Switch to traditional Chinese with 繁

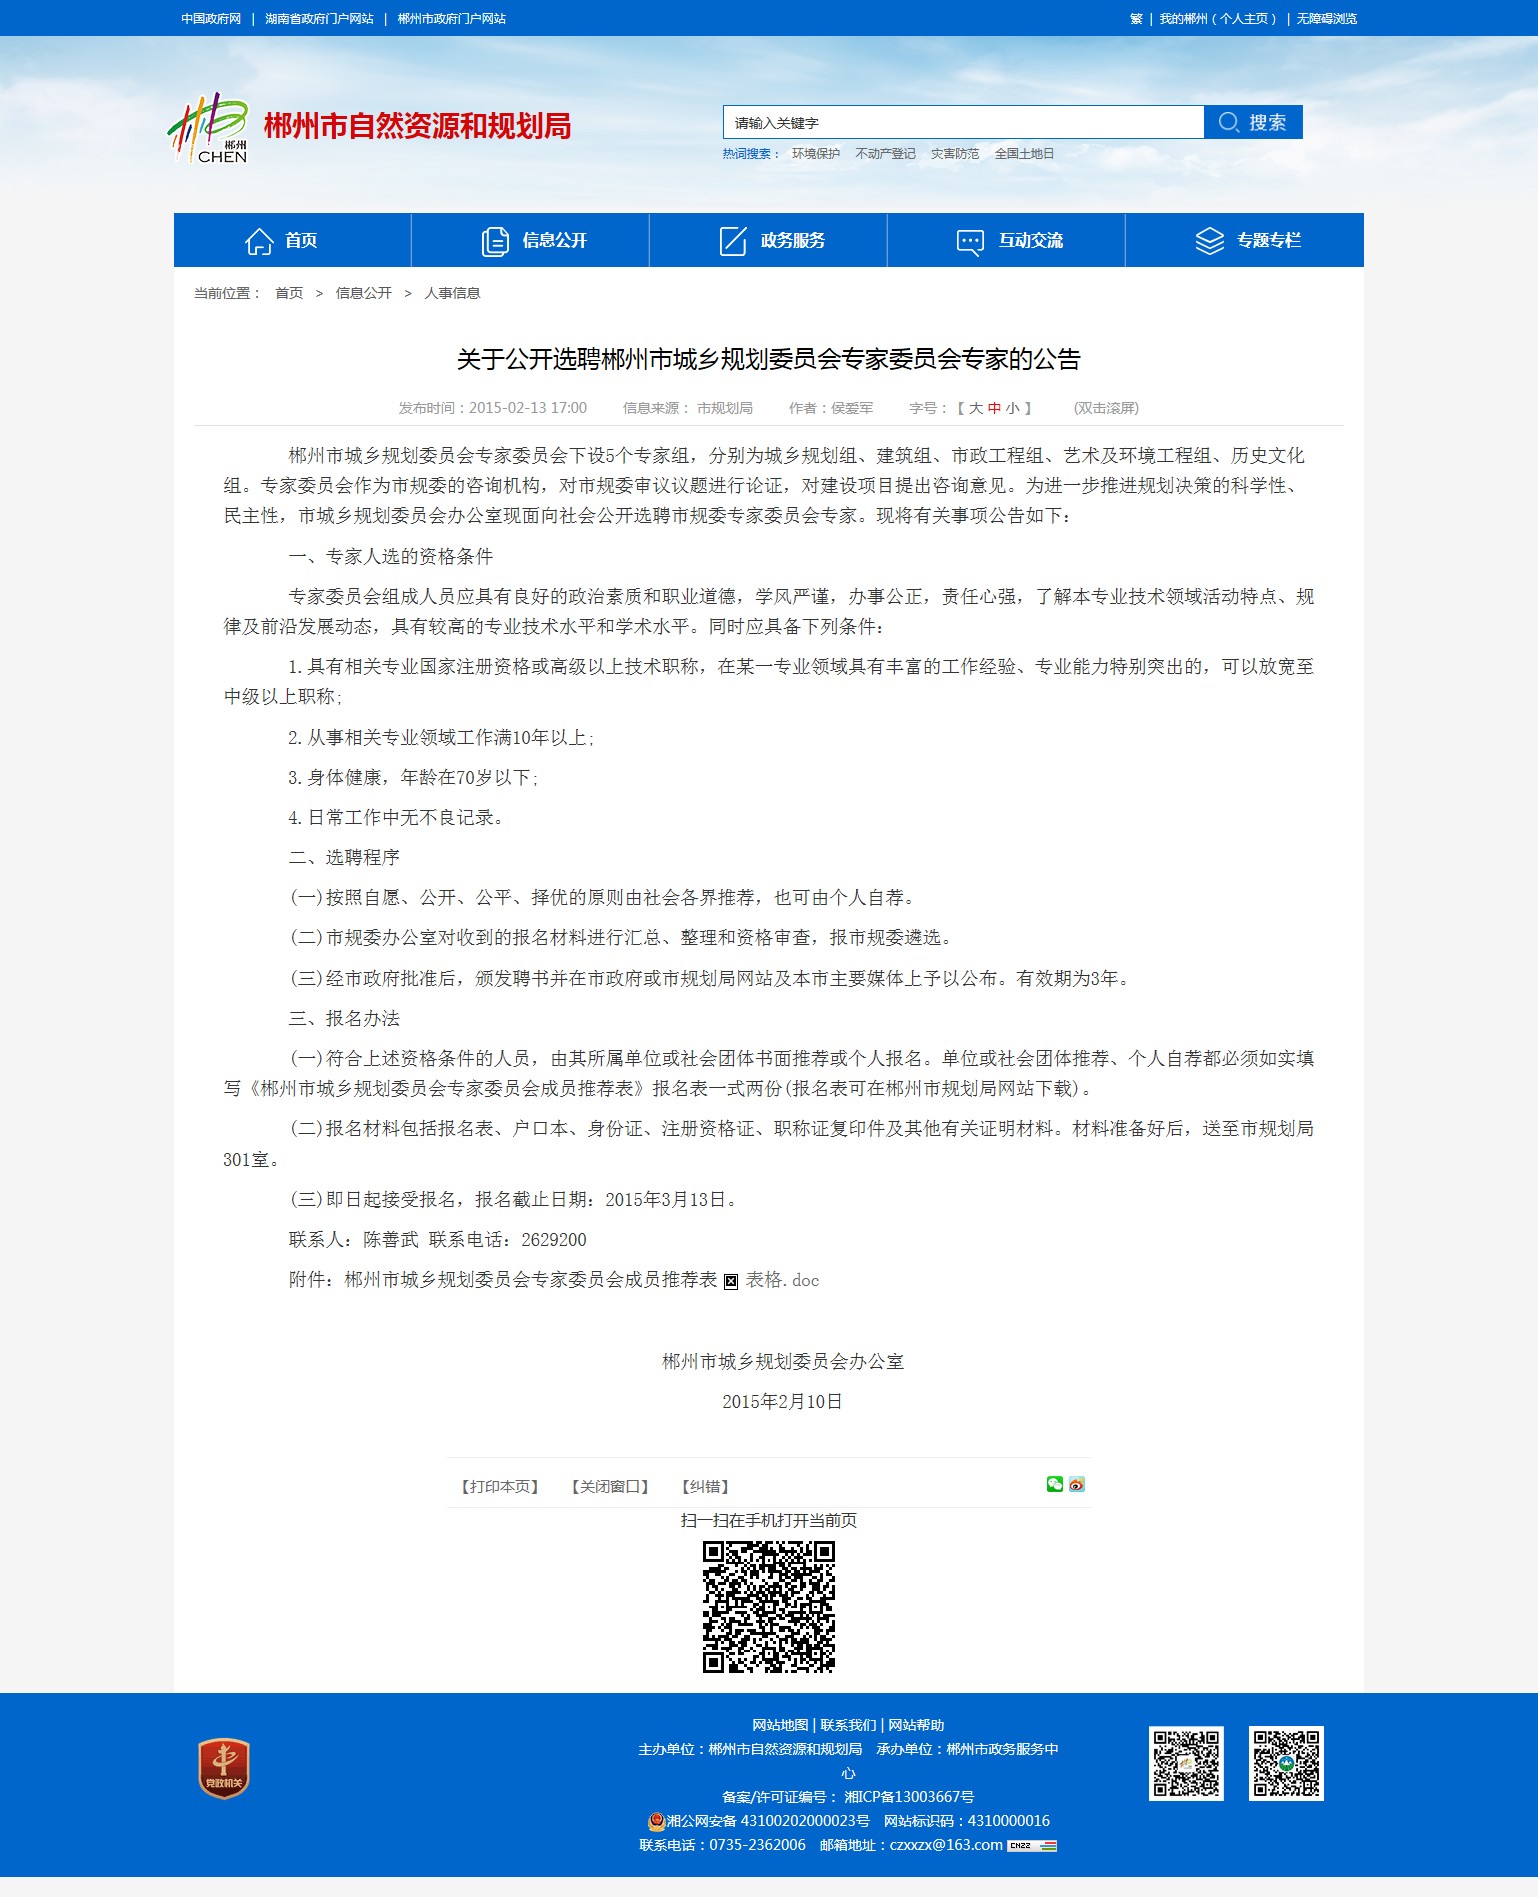click(1136, 19)
